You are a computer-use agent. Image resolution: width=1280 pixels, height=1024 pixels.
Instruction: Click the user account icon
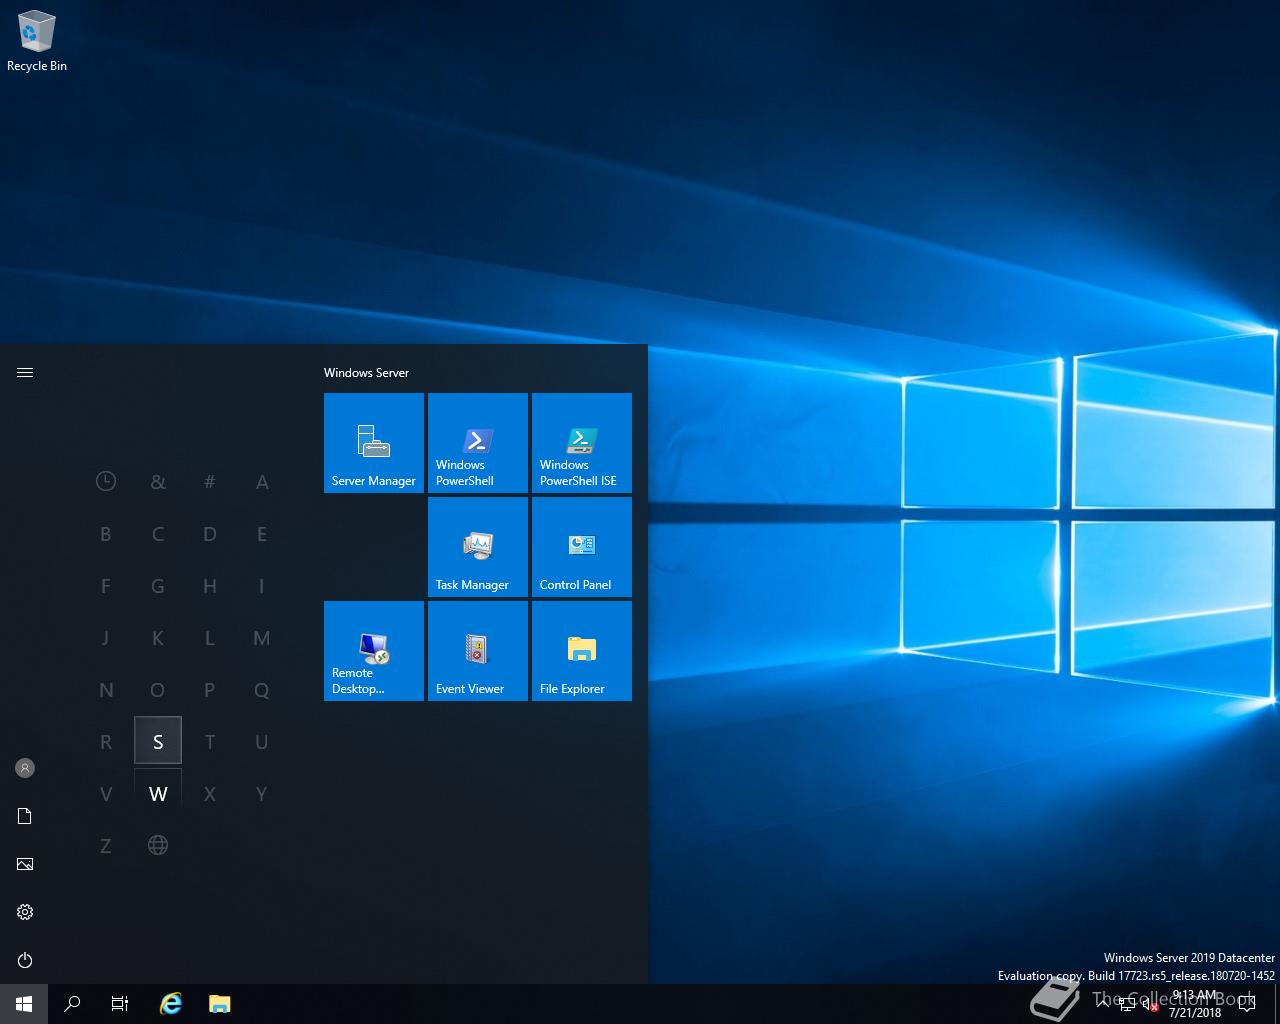(25, 768)
